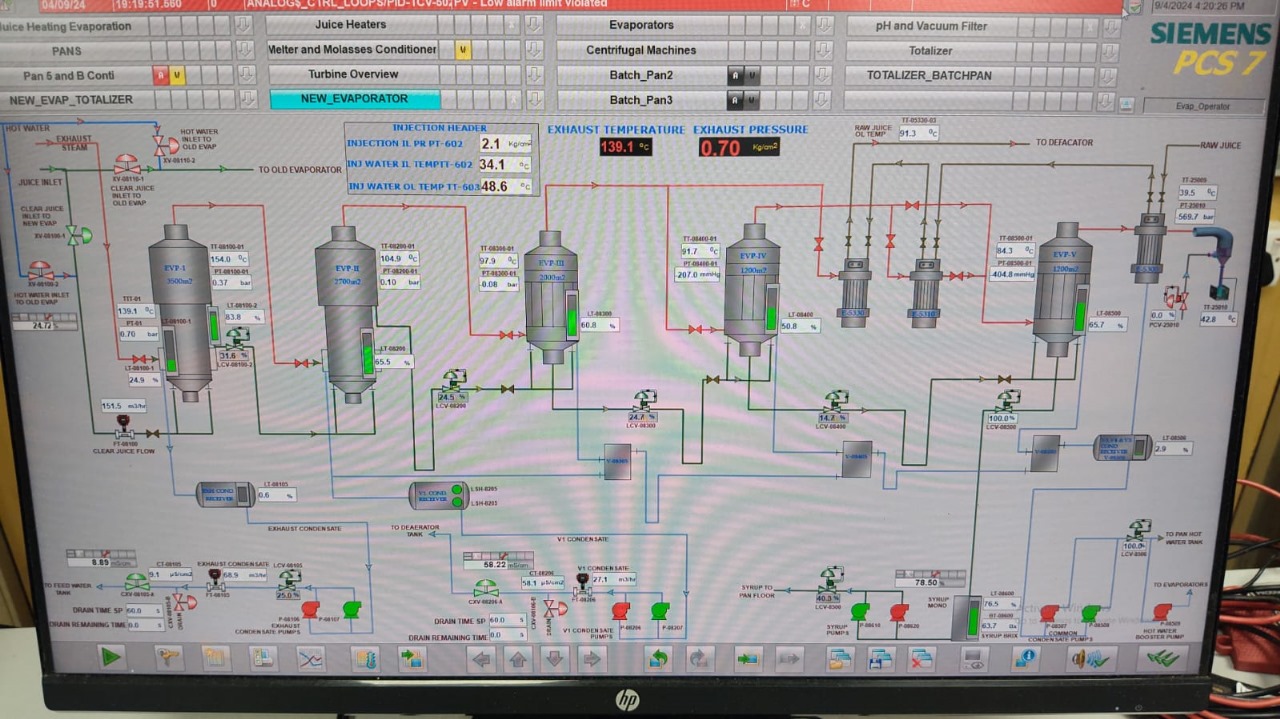Image resolution: width=1280 pixels, height=719 pixels.
Task: Click the green play arrow in bottom toolbar
Action: click(111, 657)
